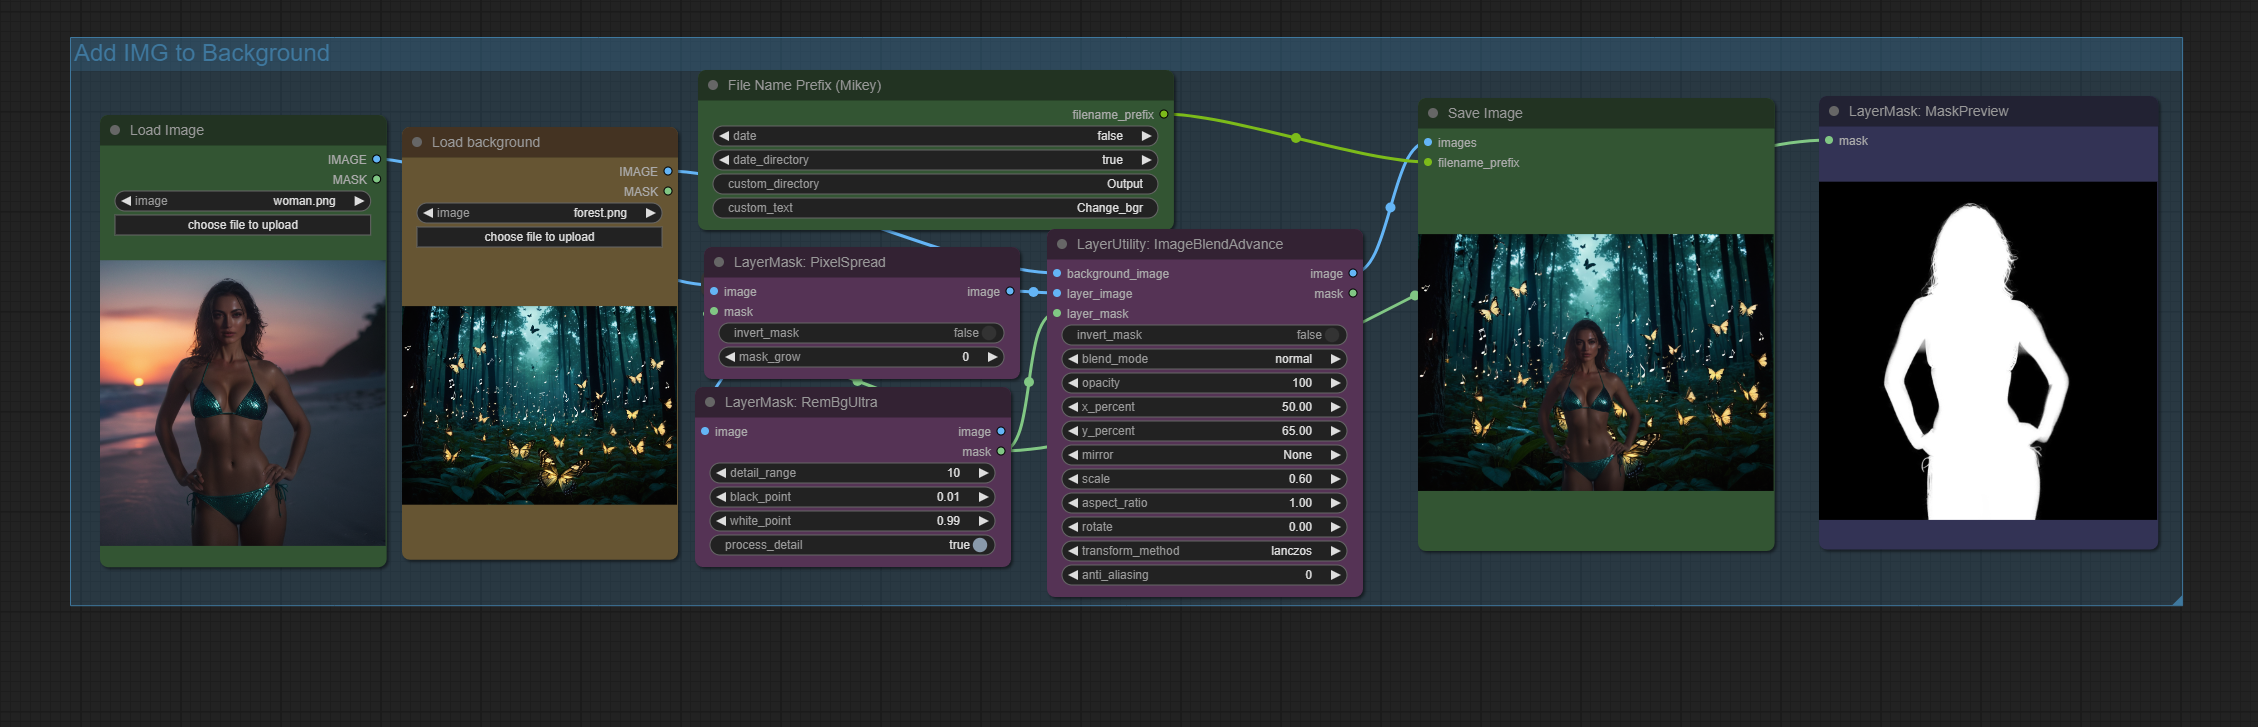Increase the opacity value with right arrow

click(1335, 383)
